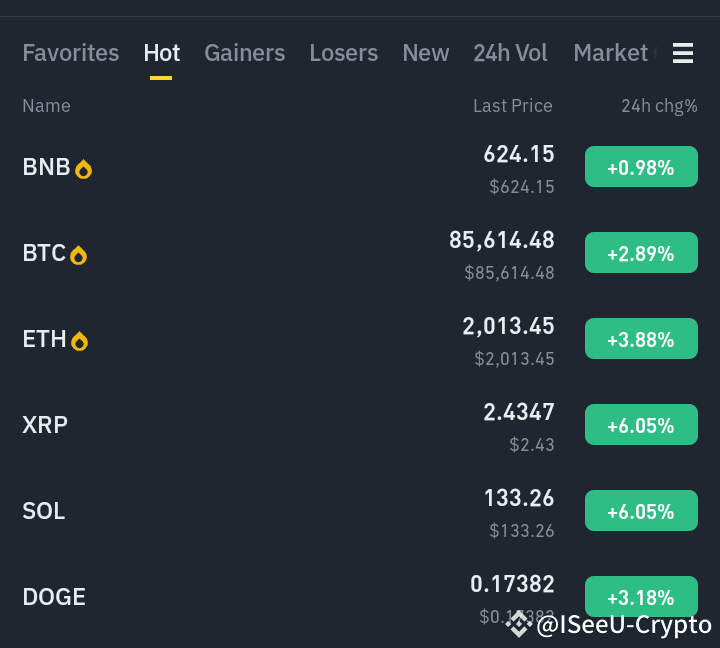Screen dimensions: 720x648
Task: Click the hot flame icon next to BTC
Action: coord(78,255)
